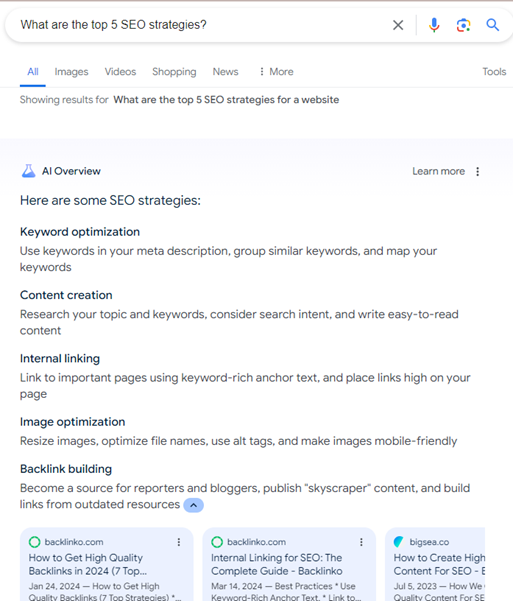Click 'Link to important pages' description
This screenshot has height=601, width=513.
(245, 386)
